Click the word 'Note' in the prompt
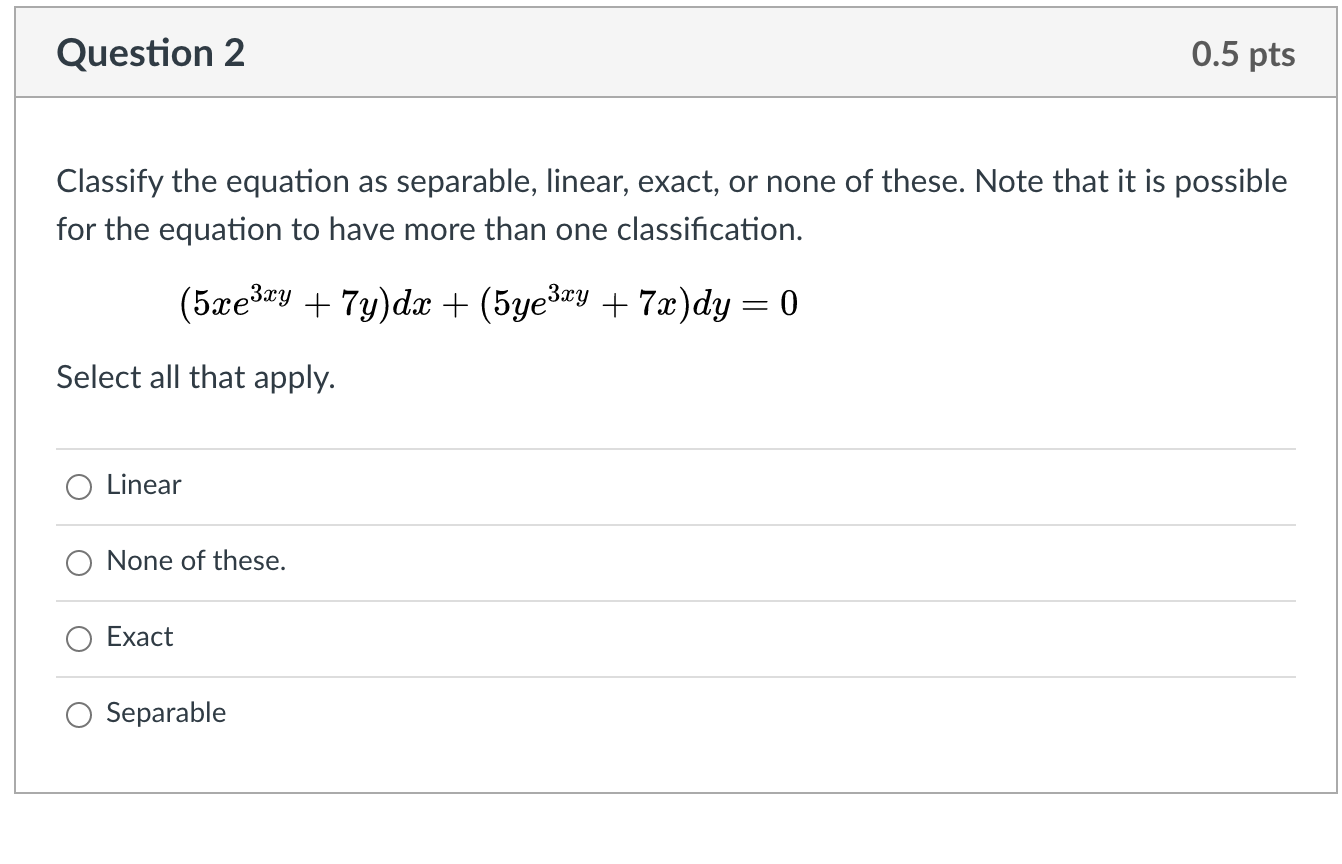Viewport: 1342px width, 864px height. click(x=1006, y=182)
